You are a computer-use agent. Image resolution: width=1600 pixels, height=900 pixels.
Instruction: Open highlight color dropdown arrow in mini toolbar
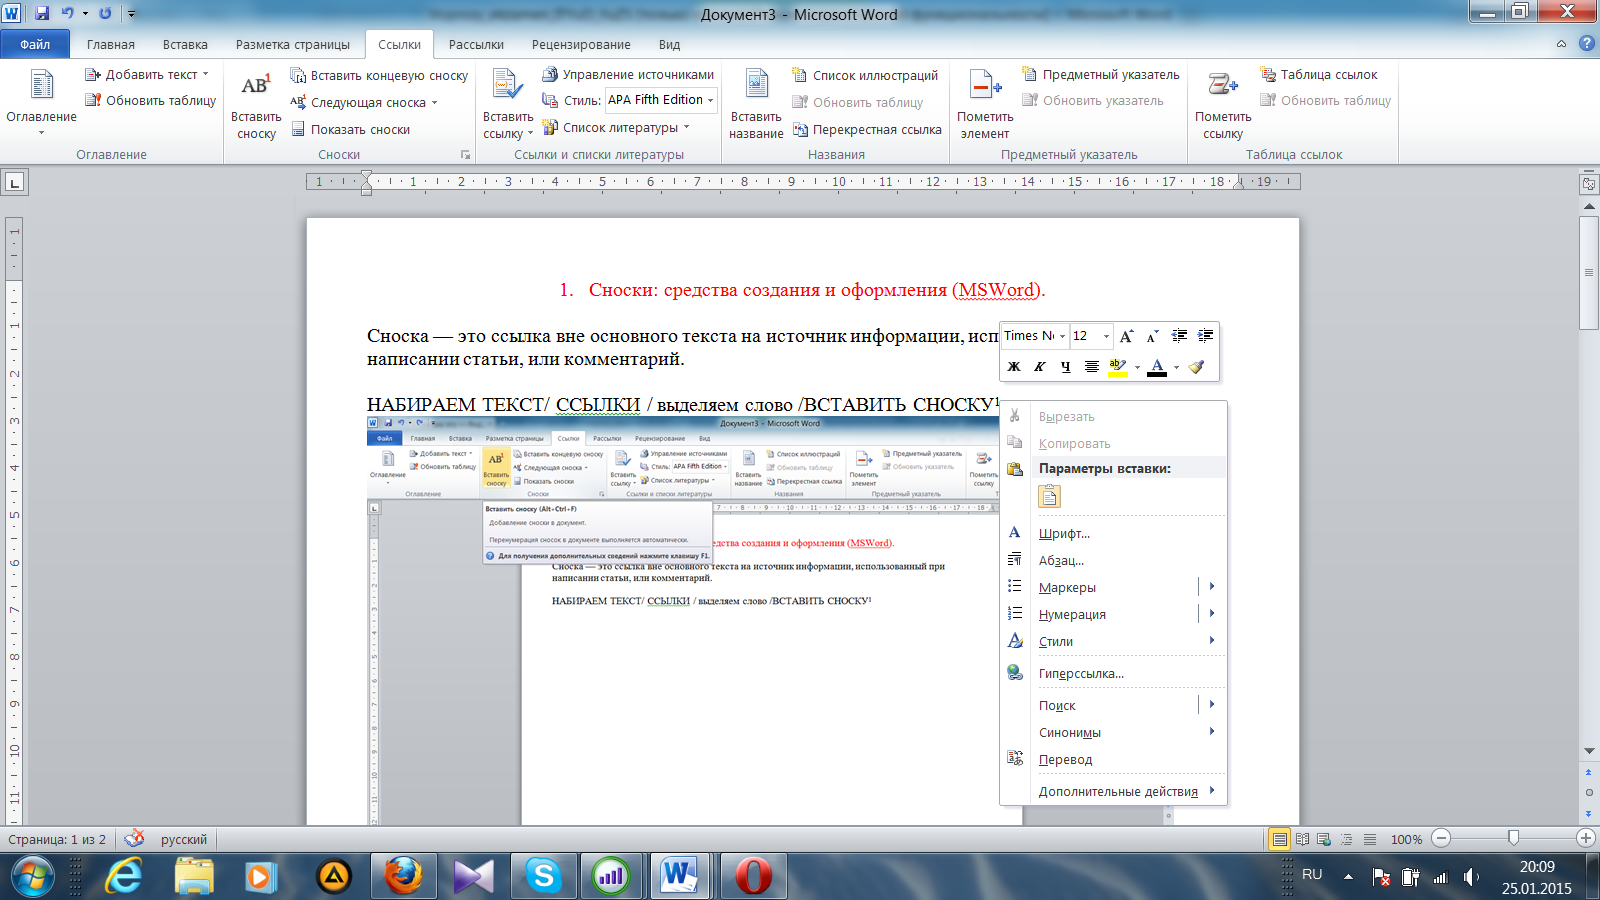click(1137, 367)
